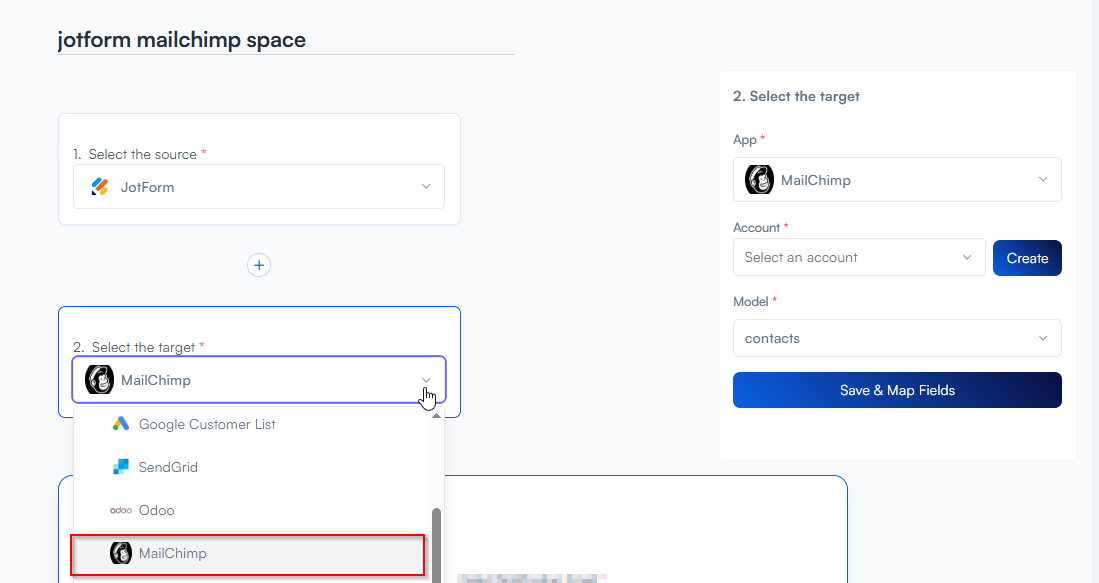
Task: Expand the Model dropdown showing contacts
Action: tap(896, 338)
